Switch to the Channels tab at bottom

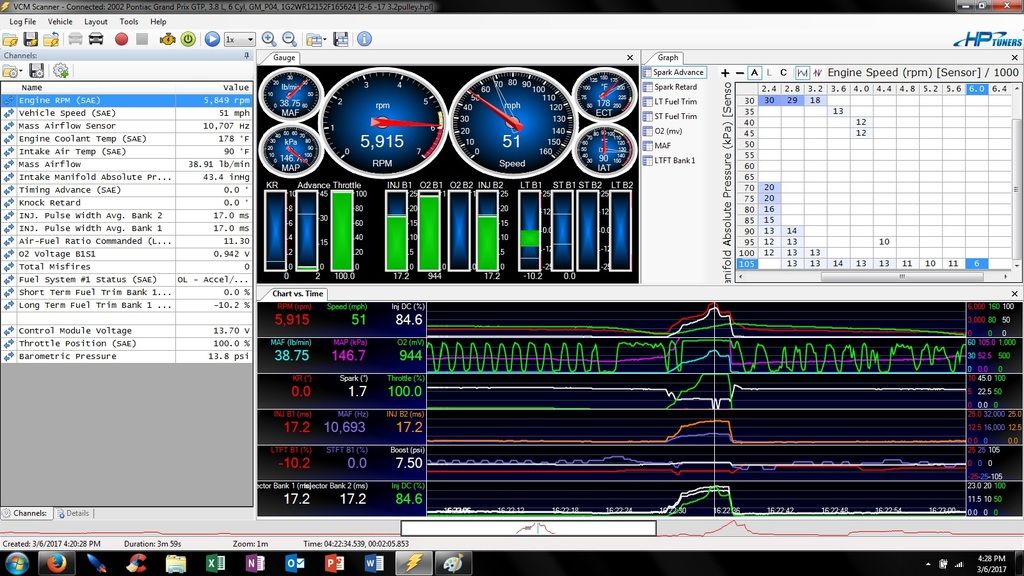(26, 513)
